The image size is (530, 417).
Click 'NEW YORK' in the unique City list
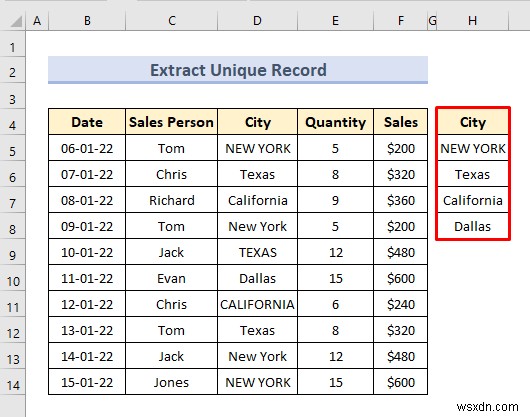(x=473, y=148)
